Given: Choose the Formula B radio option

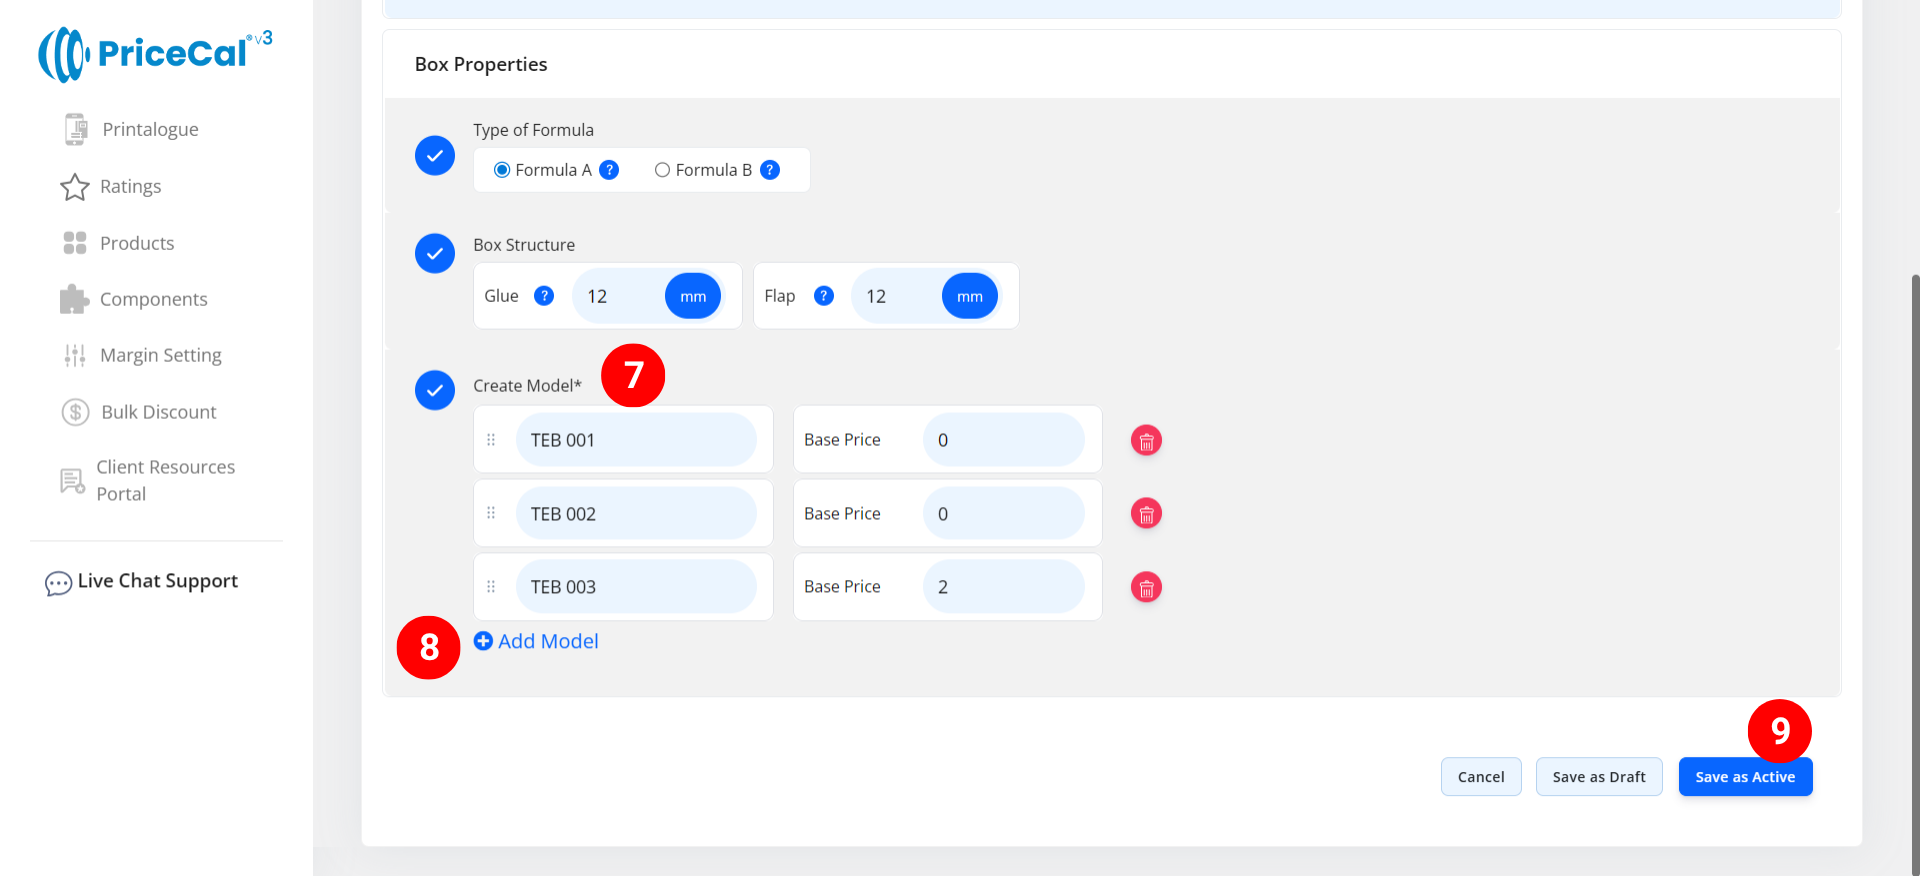Looking at the screenshot, I should 662,170.
